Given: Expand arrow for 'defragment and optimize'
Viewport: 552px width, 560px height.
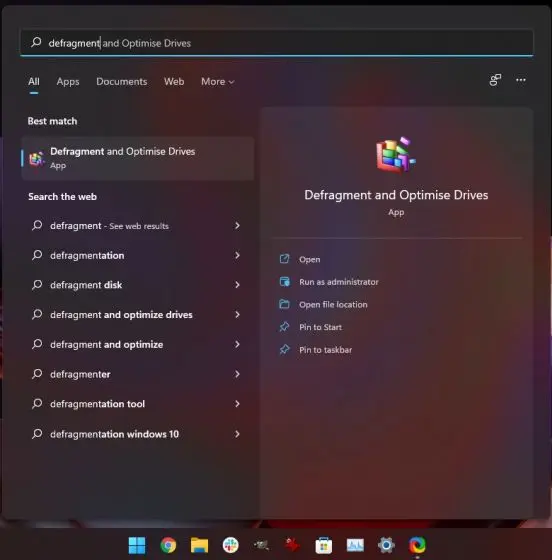Looking at the screenshot, I should [237, 344].
